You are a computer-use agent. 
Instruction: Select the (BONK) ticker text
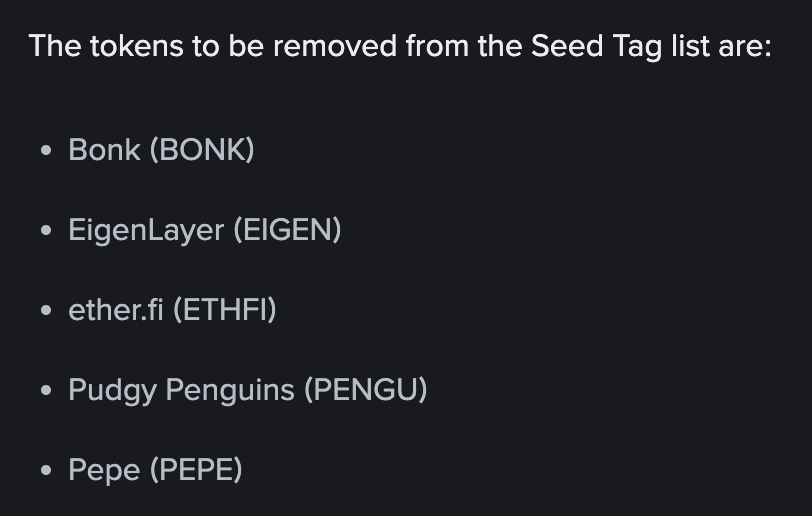202,150
